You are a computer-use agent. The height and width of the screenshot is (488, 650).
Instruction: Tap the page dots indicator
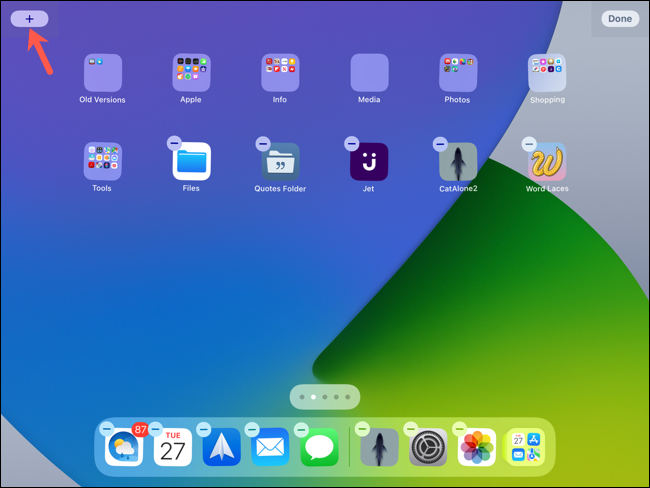[x=324, y=397]
